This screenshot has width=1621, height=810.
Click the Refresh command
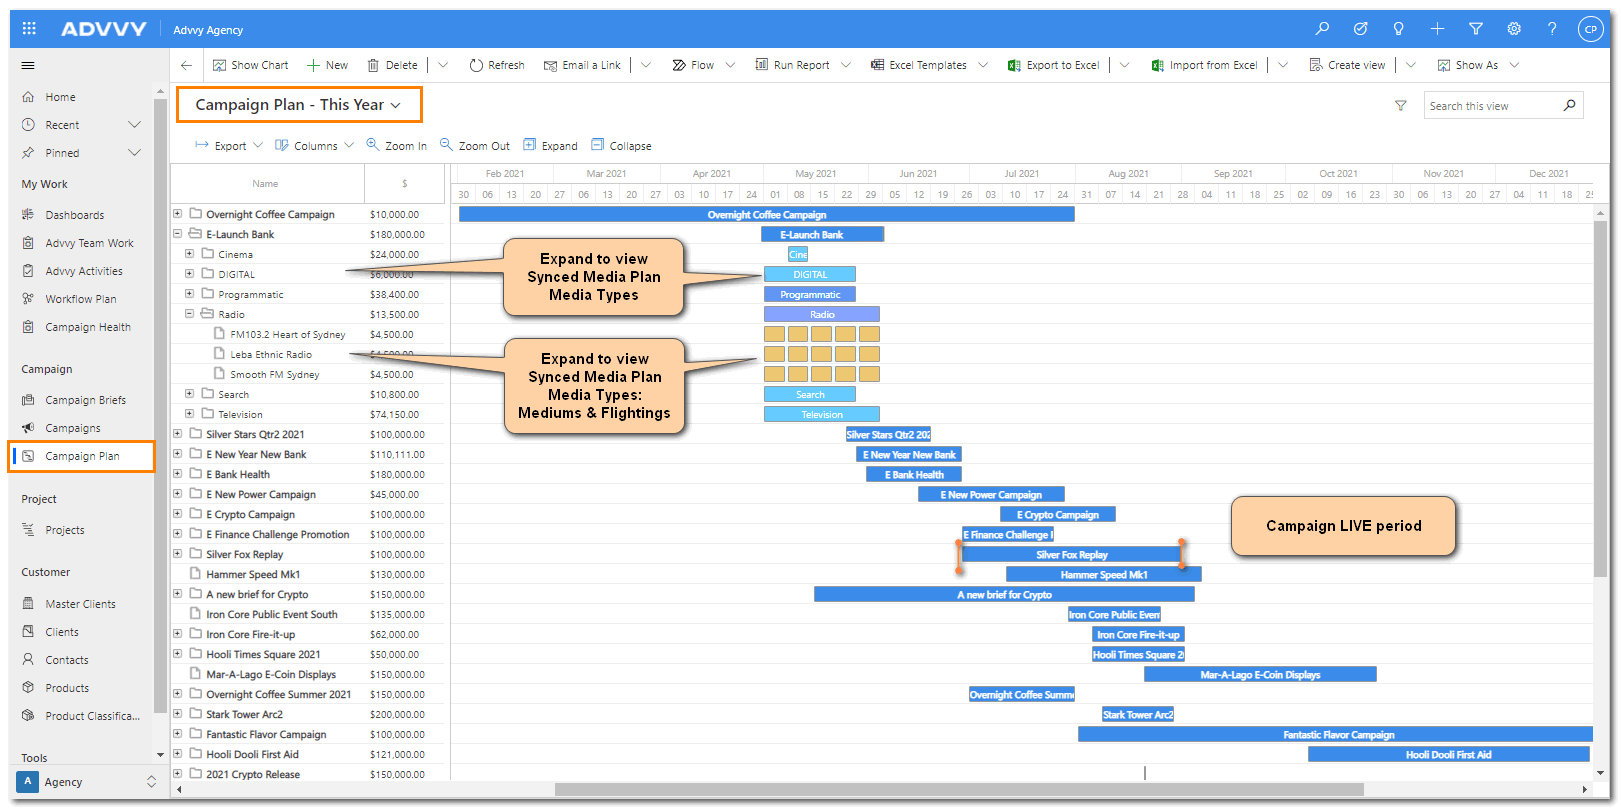click(x=497, y=65)
